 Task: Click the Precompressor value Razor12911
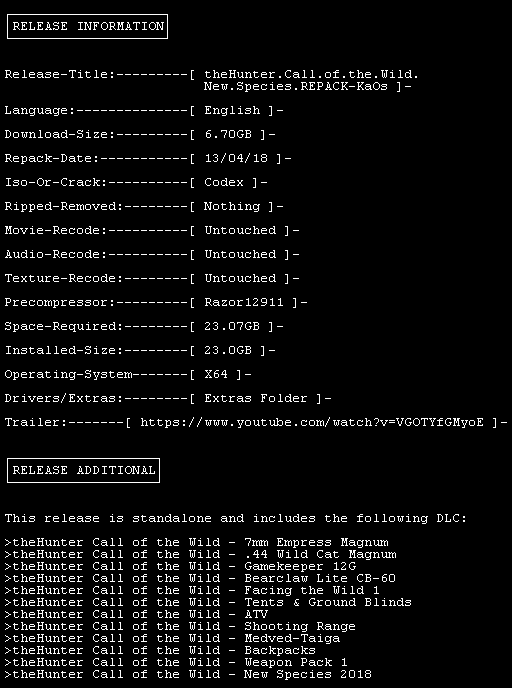pyautogui.click(x=244, y=302)
